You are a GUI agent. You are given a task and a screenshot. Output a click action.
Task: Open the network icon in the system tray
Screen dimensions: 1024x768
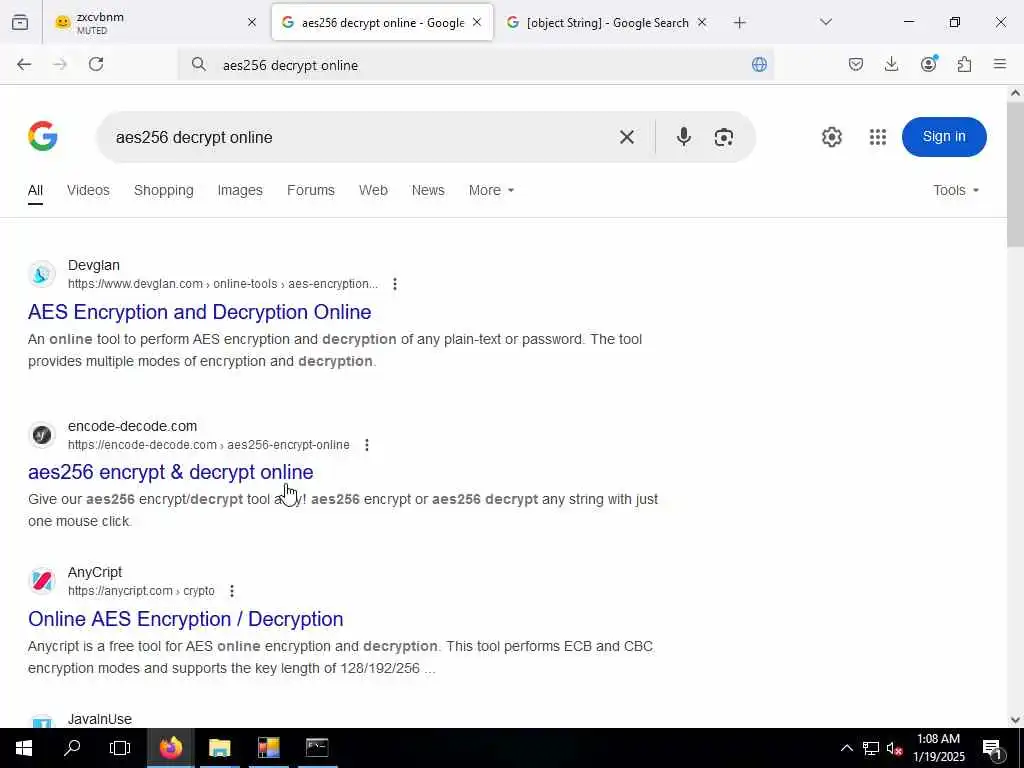tap(871, 748)
